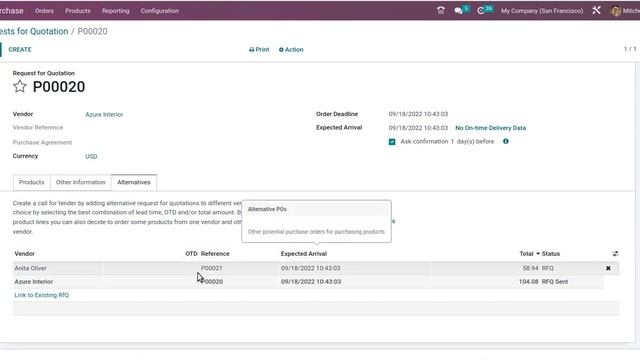This screenshot has height=360, width=640.
Task: Click the Reference column header
Action: click(215, 253)
